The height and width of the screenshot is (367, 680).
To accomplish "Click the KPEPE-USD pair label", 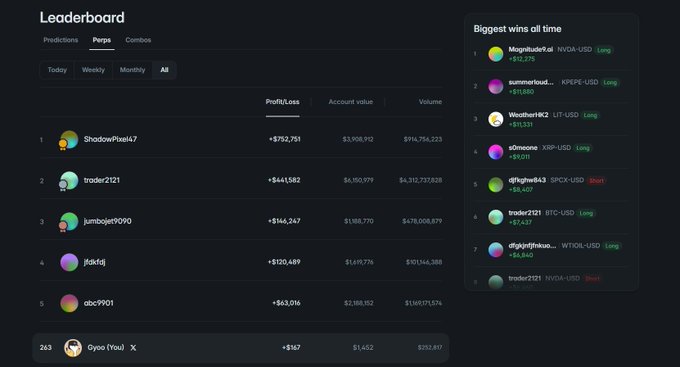I will tap(580, 82).
